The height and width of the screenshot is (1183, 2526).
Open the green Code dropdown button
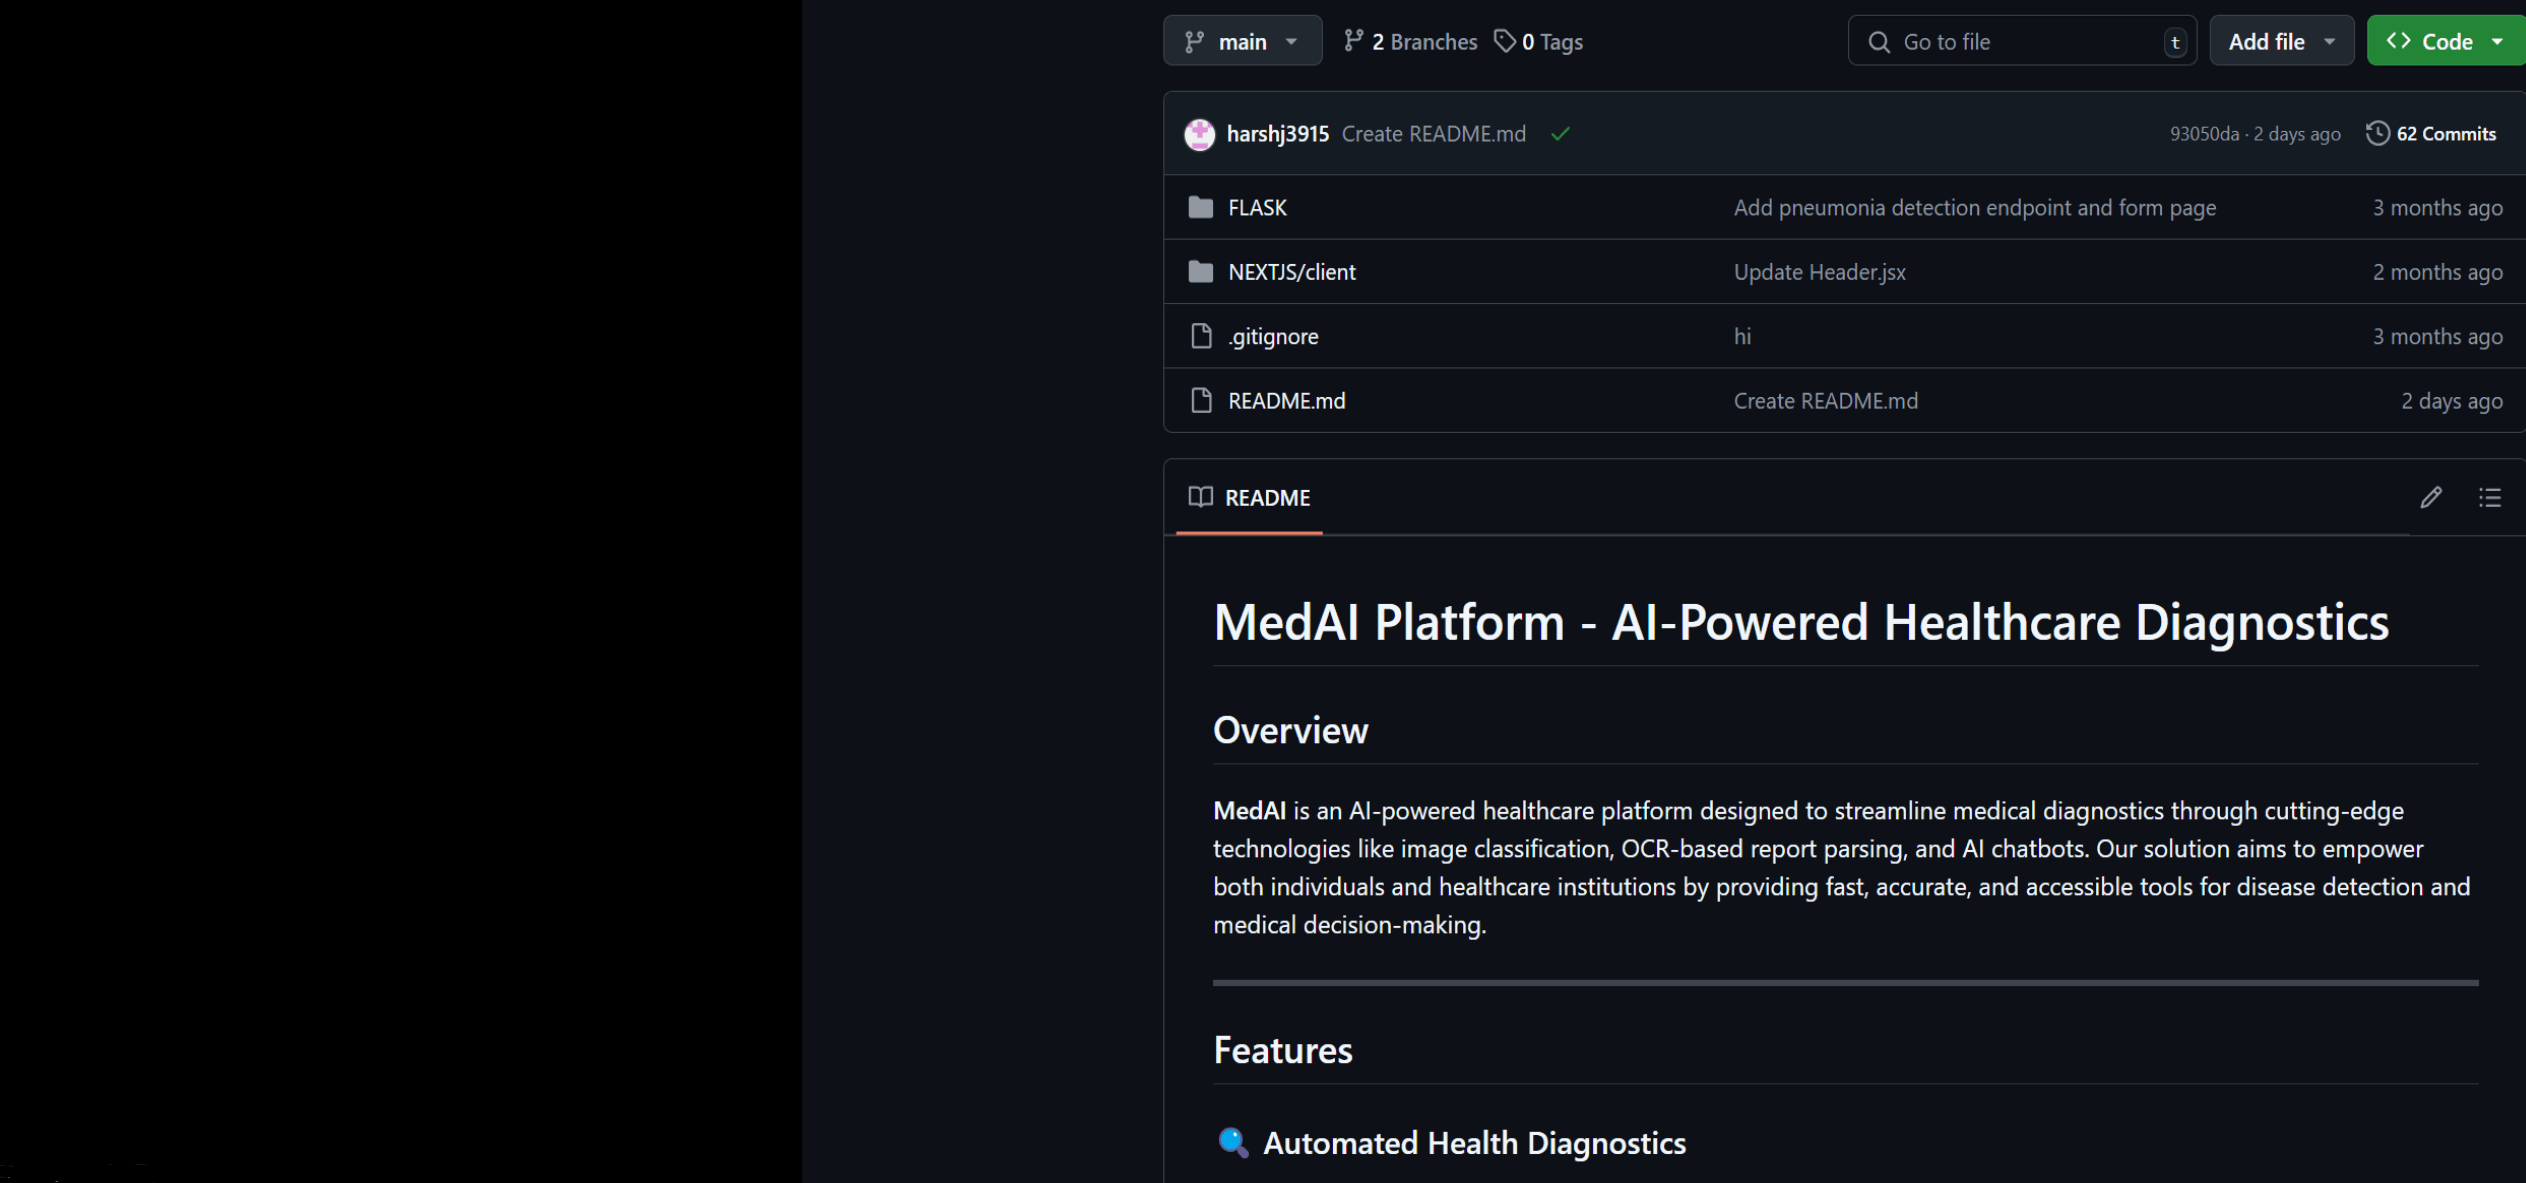[2445, 41]
